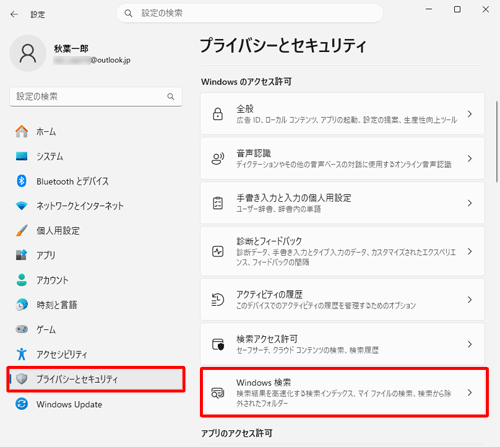The width and height of the screenshot is (500, 447).
Task: Open chevron for 診断とフィードバック
Action: [x=470, y=251]
